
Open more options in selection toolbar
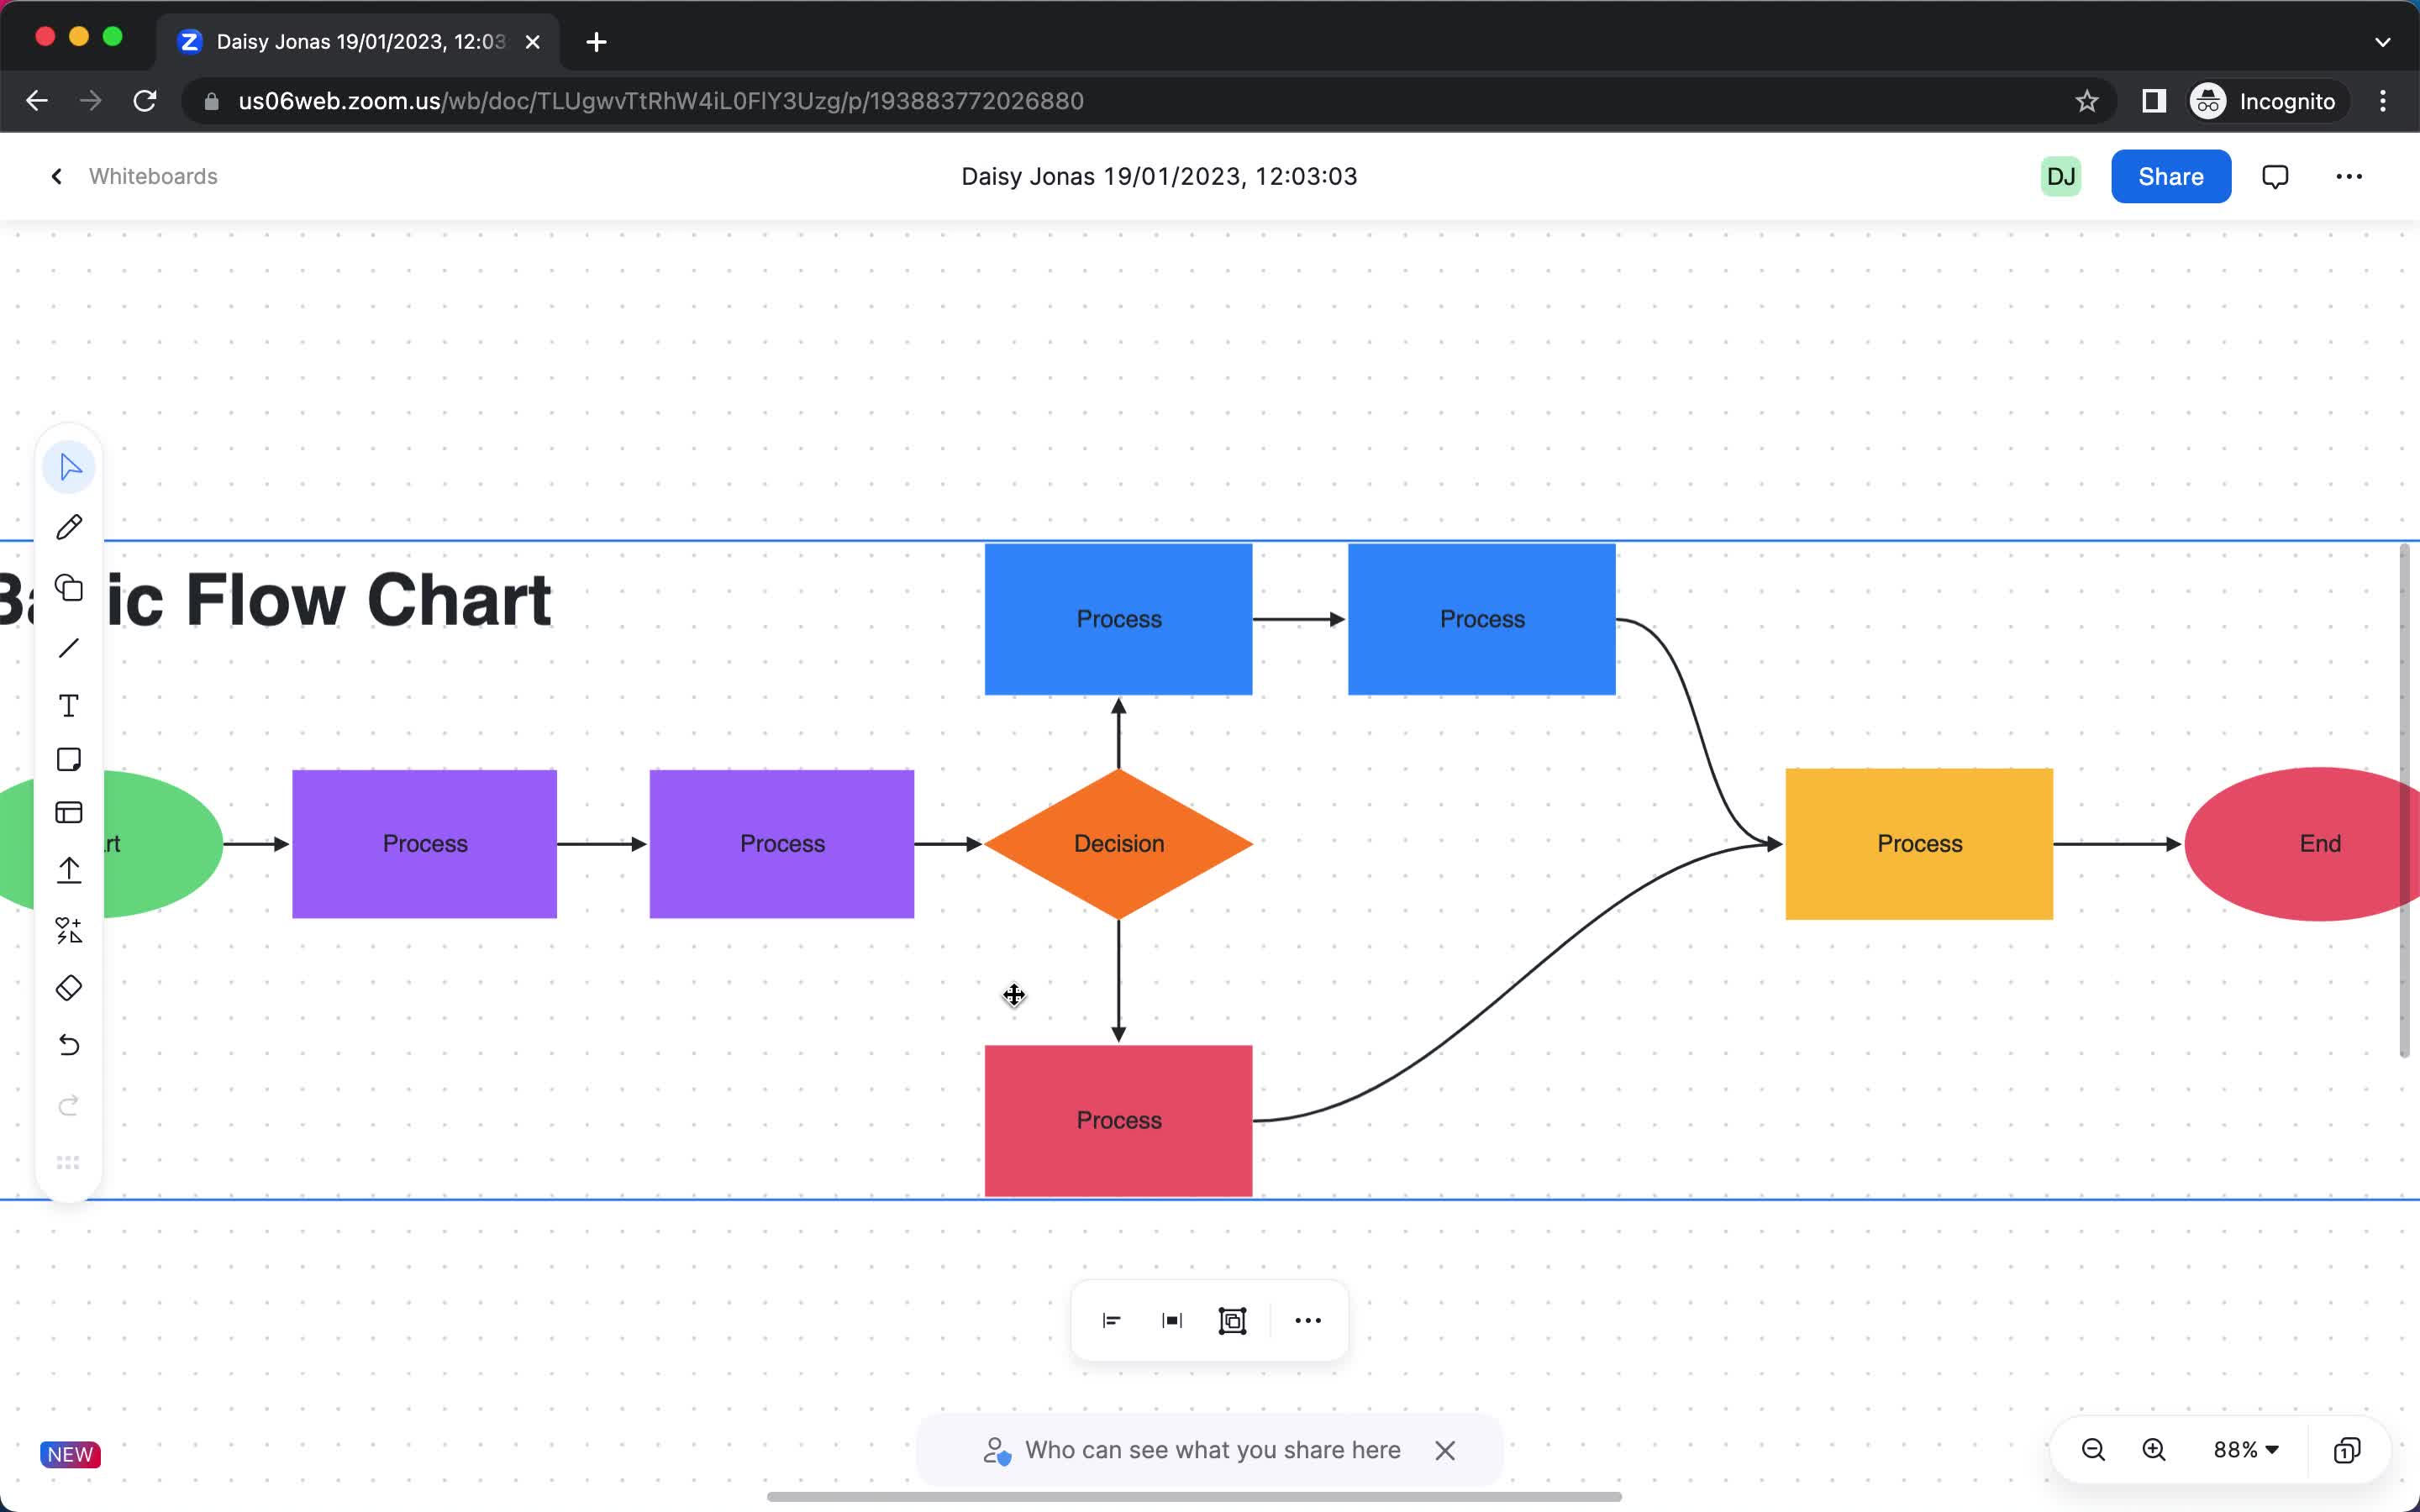coord(1308,1321)
